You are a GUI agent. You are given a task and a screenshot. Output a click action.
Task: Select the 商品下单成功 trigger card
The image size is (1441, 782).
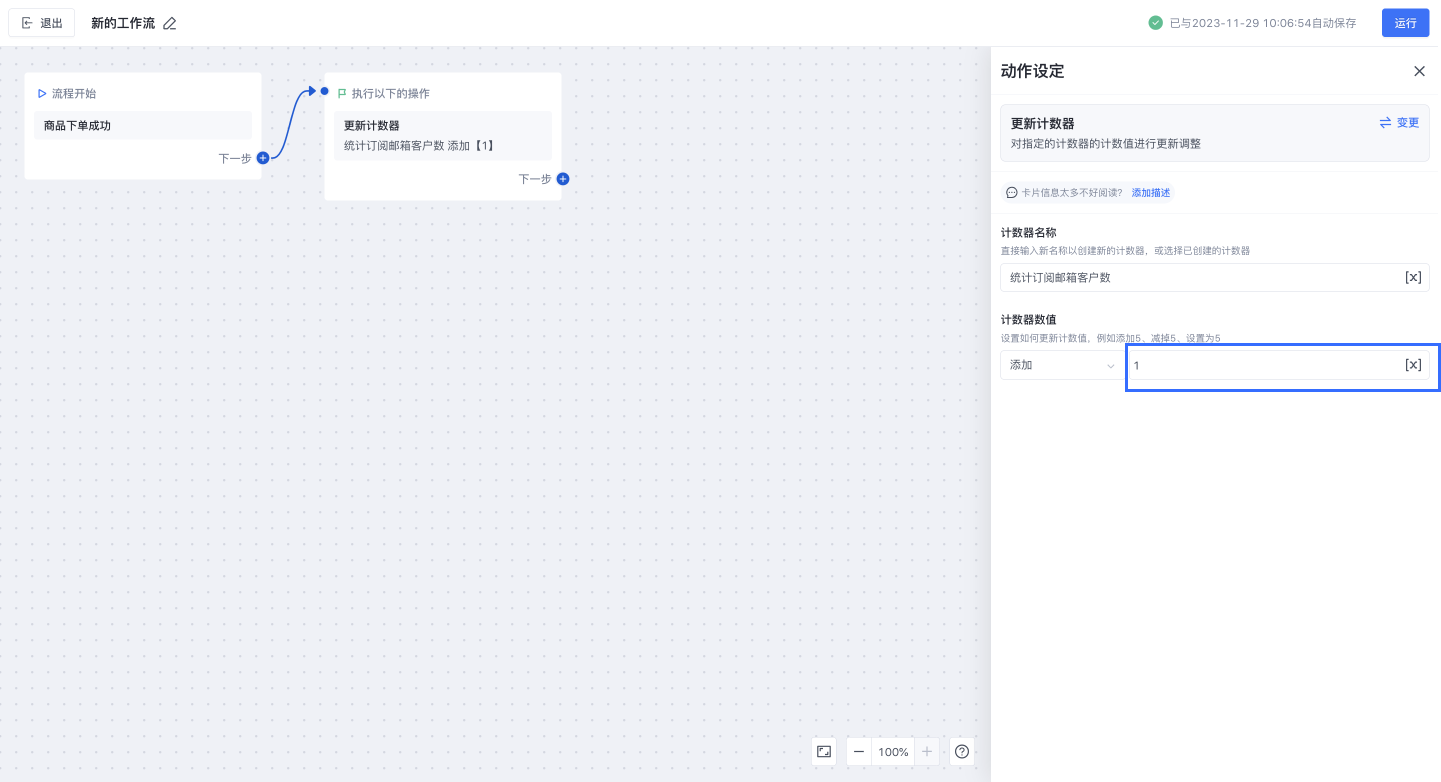coord(143,126)
